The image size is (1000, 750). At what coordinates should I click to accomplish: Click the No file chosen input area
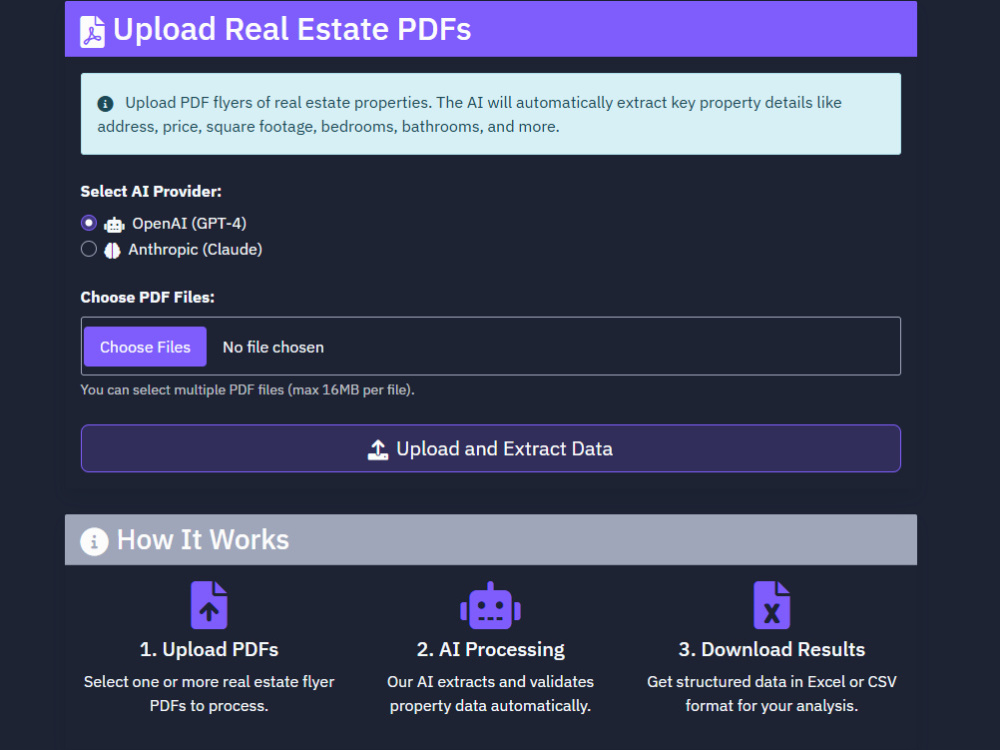490,346
